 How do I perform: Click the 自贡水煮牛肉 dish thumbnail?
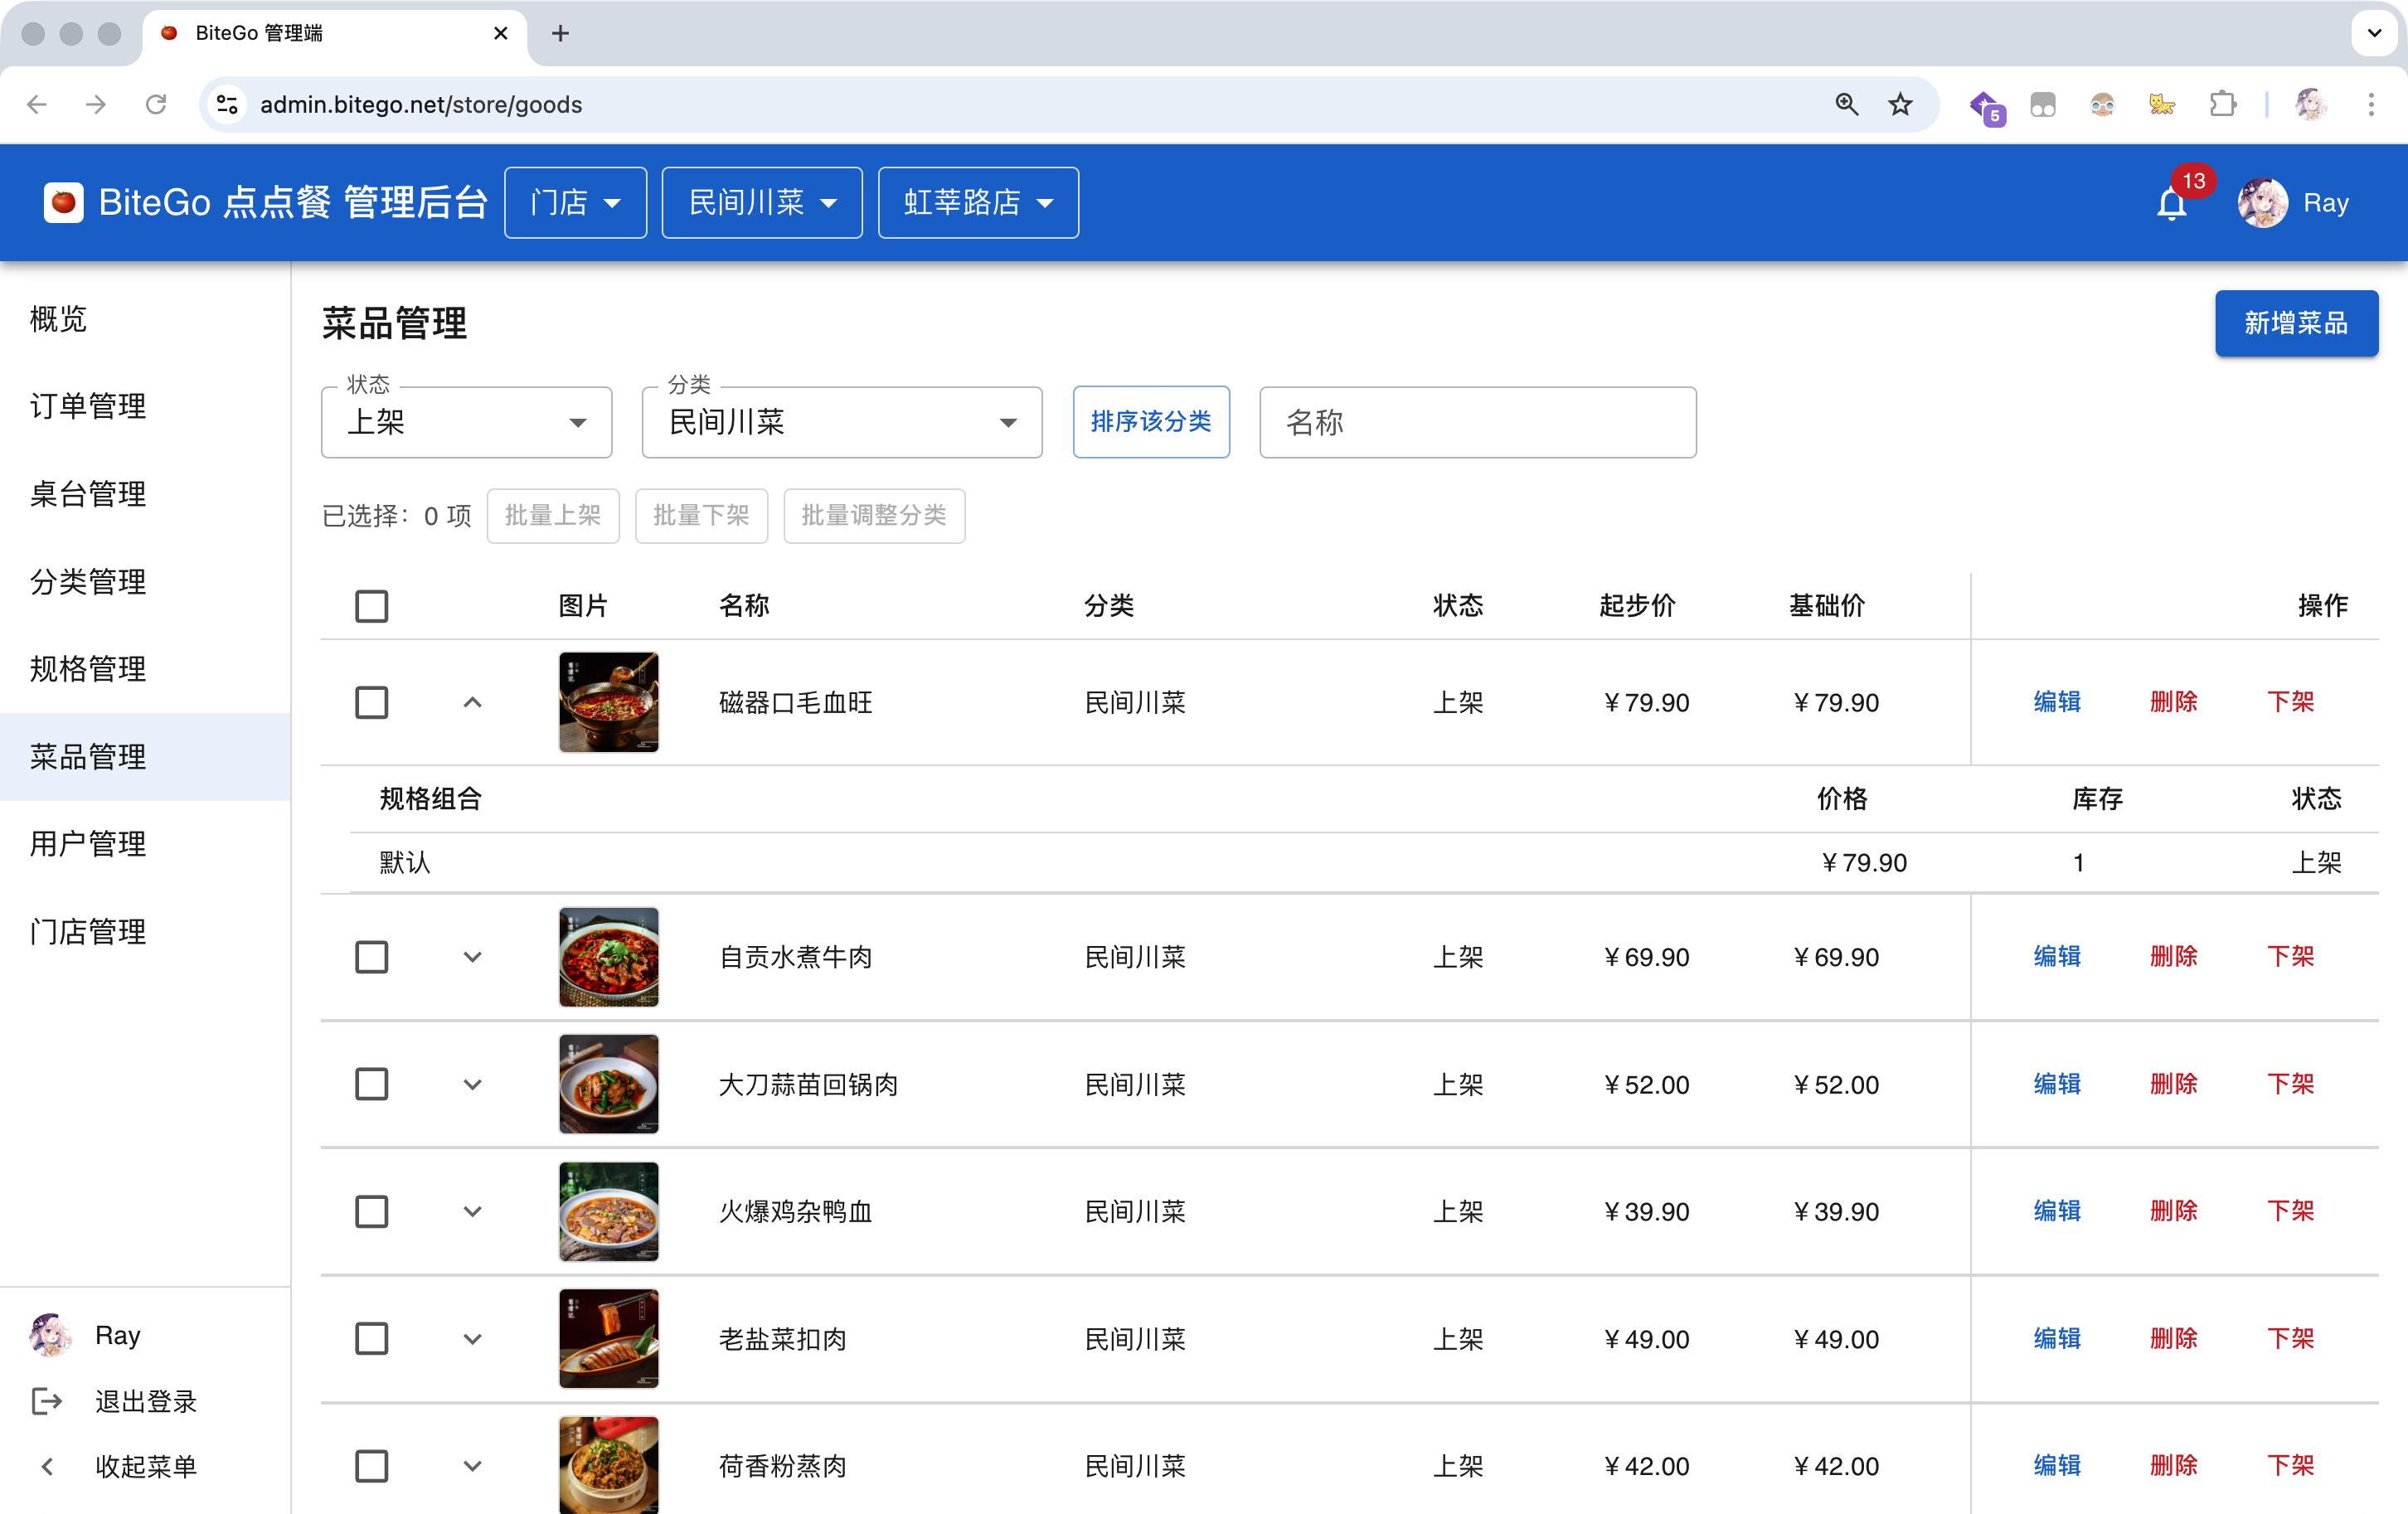tap(608, 957)
